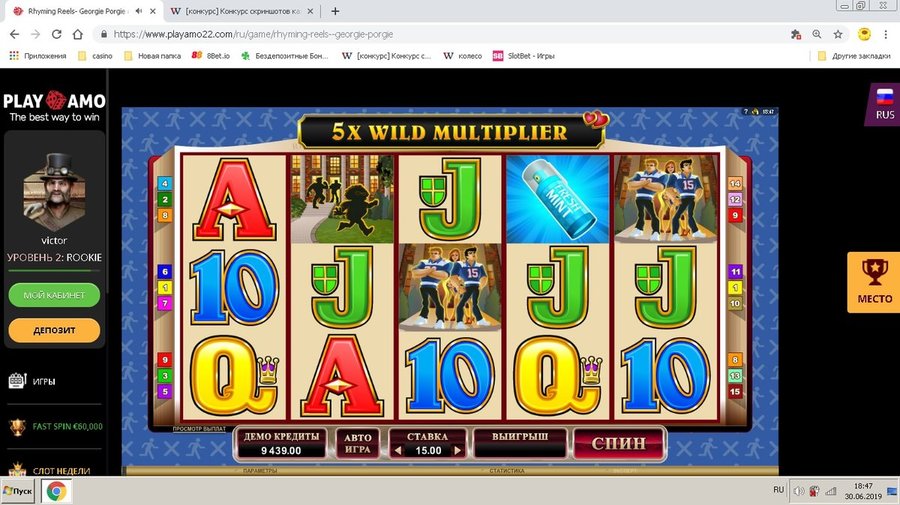Open Chrome from the Windows taskbar
900x505 pixels.
tap(56, 491)
